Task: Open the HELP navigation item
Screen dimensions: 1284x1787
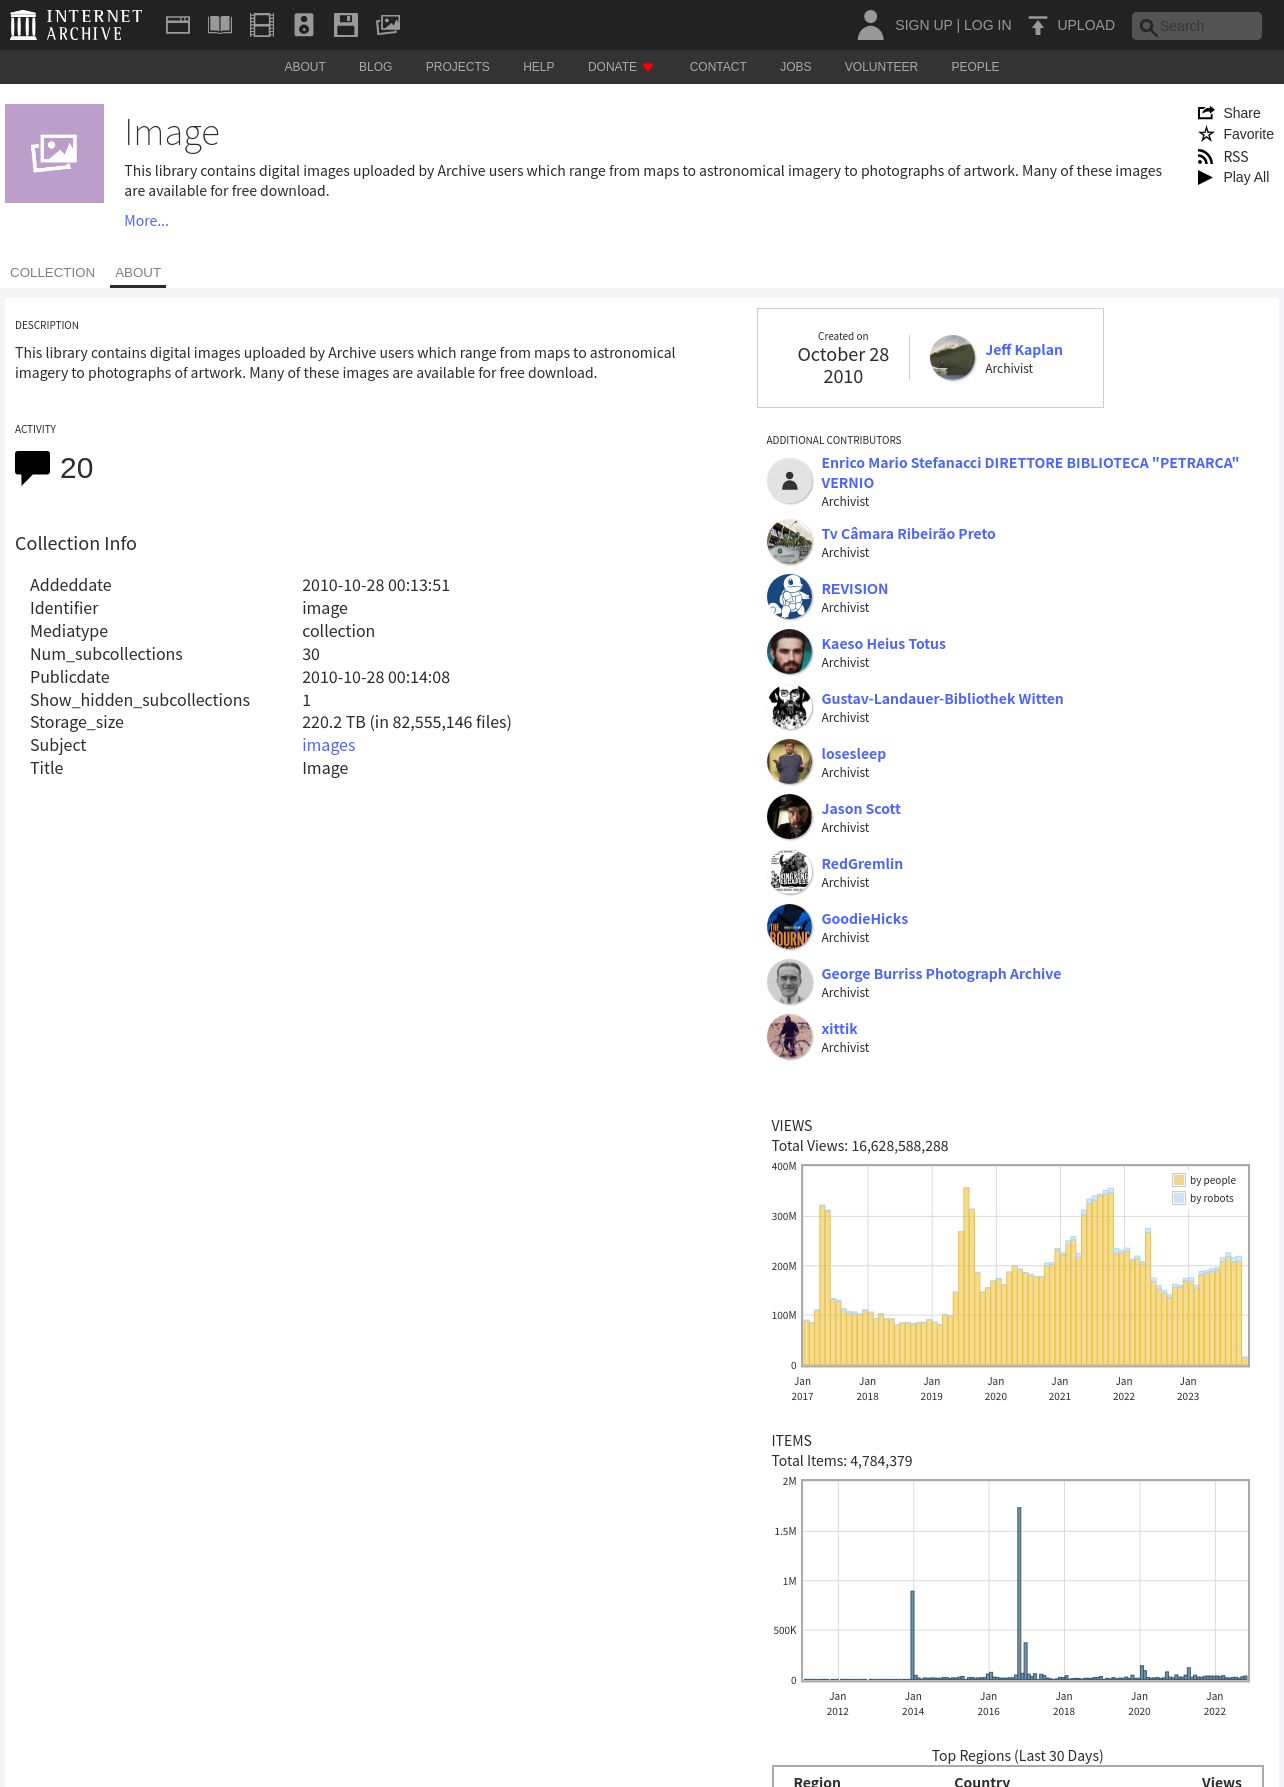Action: coord(538,67)
